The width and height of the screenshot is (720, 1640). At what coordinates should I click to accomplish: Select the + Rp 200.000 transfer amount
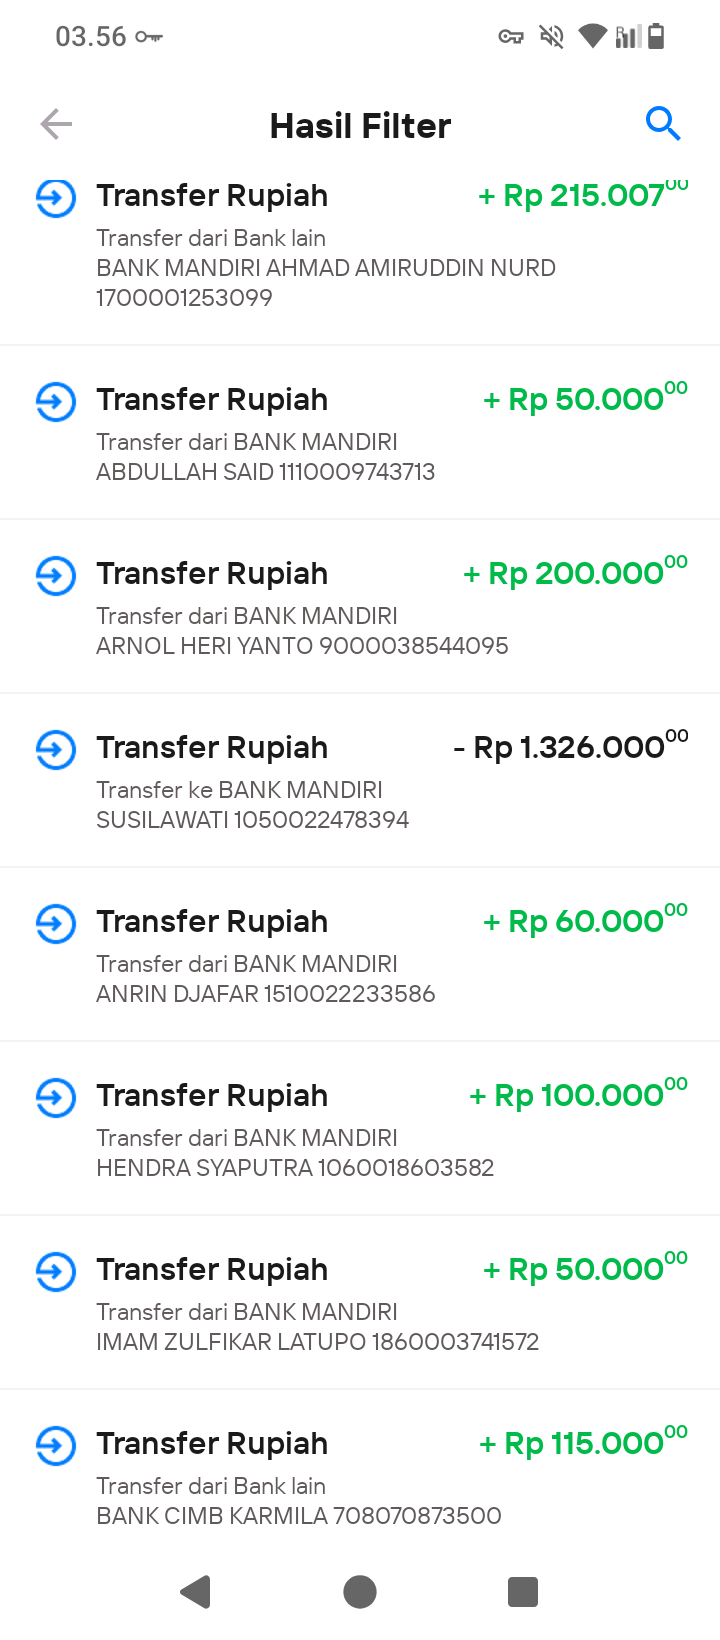(x=575, y=573)
